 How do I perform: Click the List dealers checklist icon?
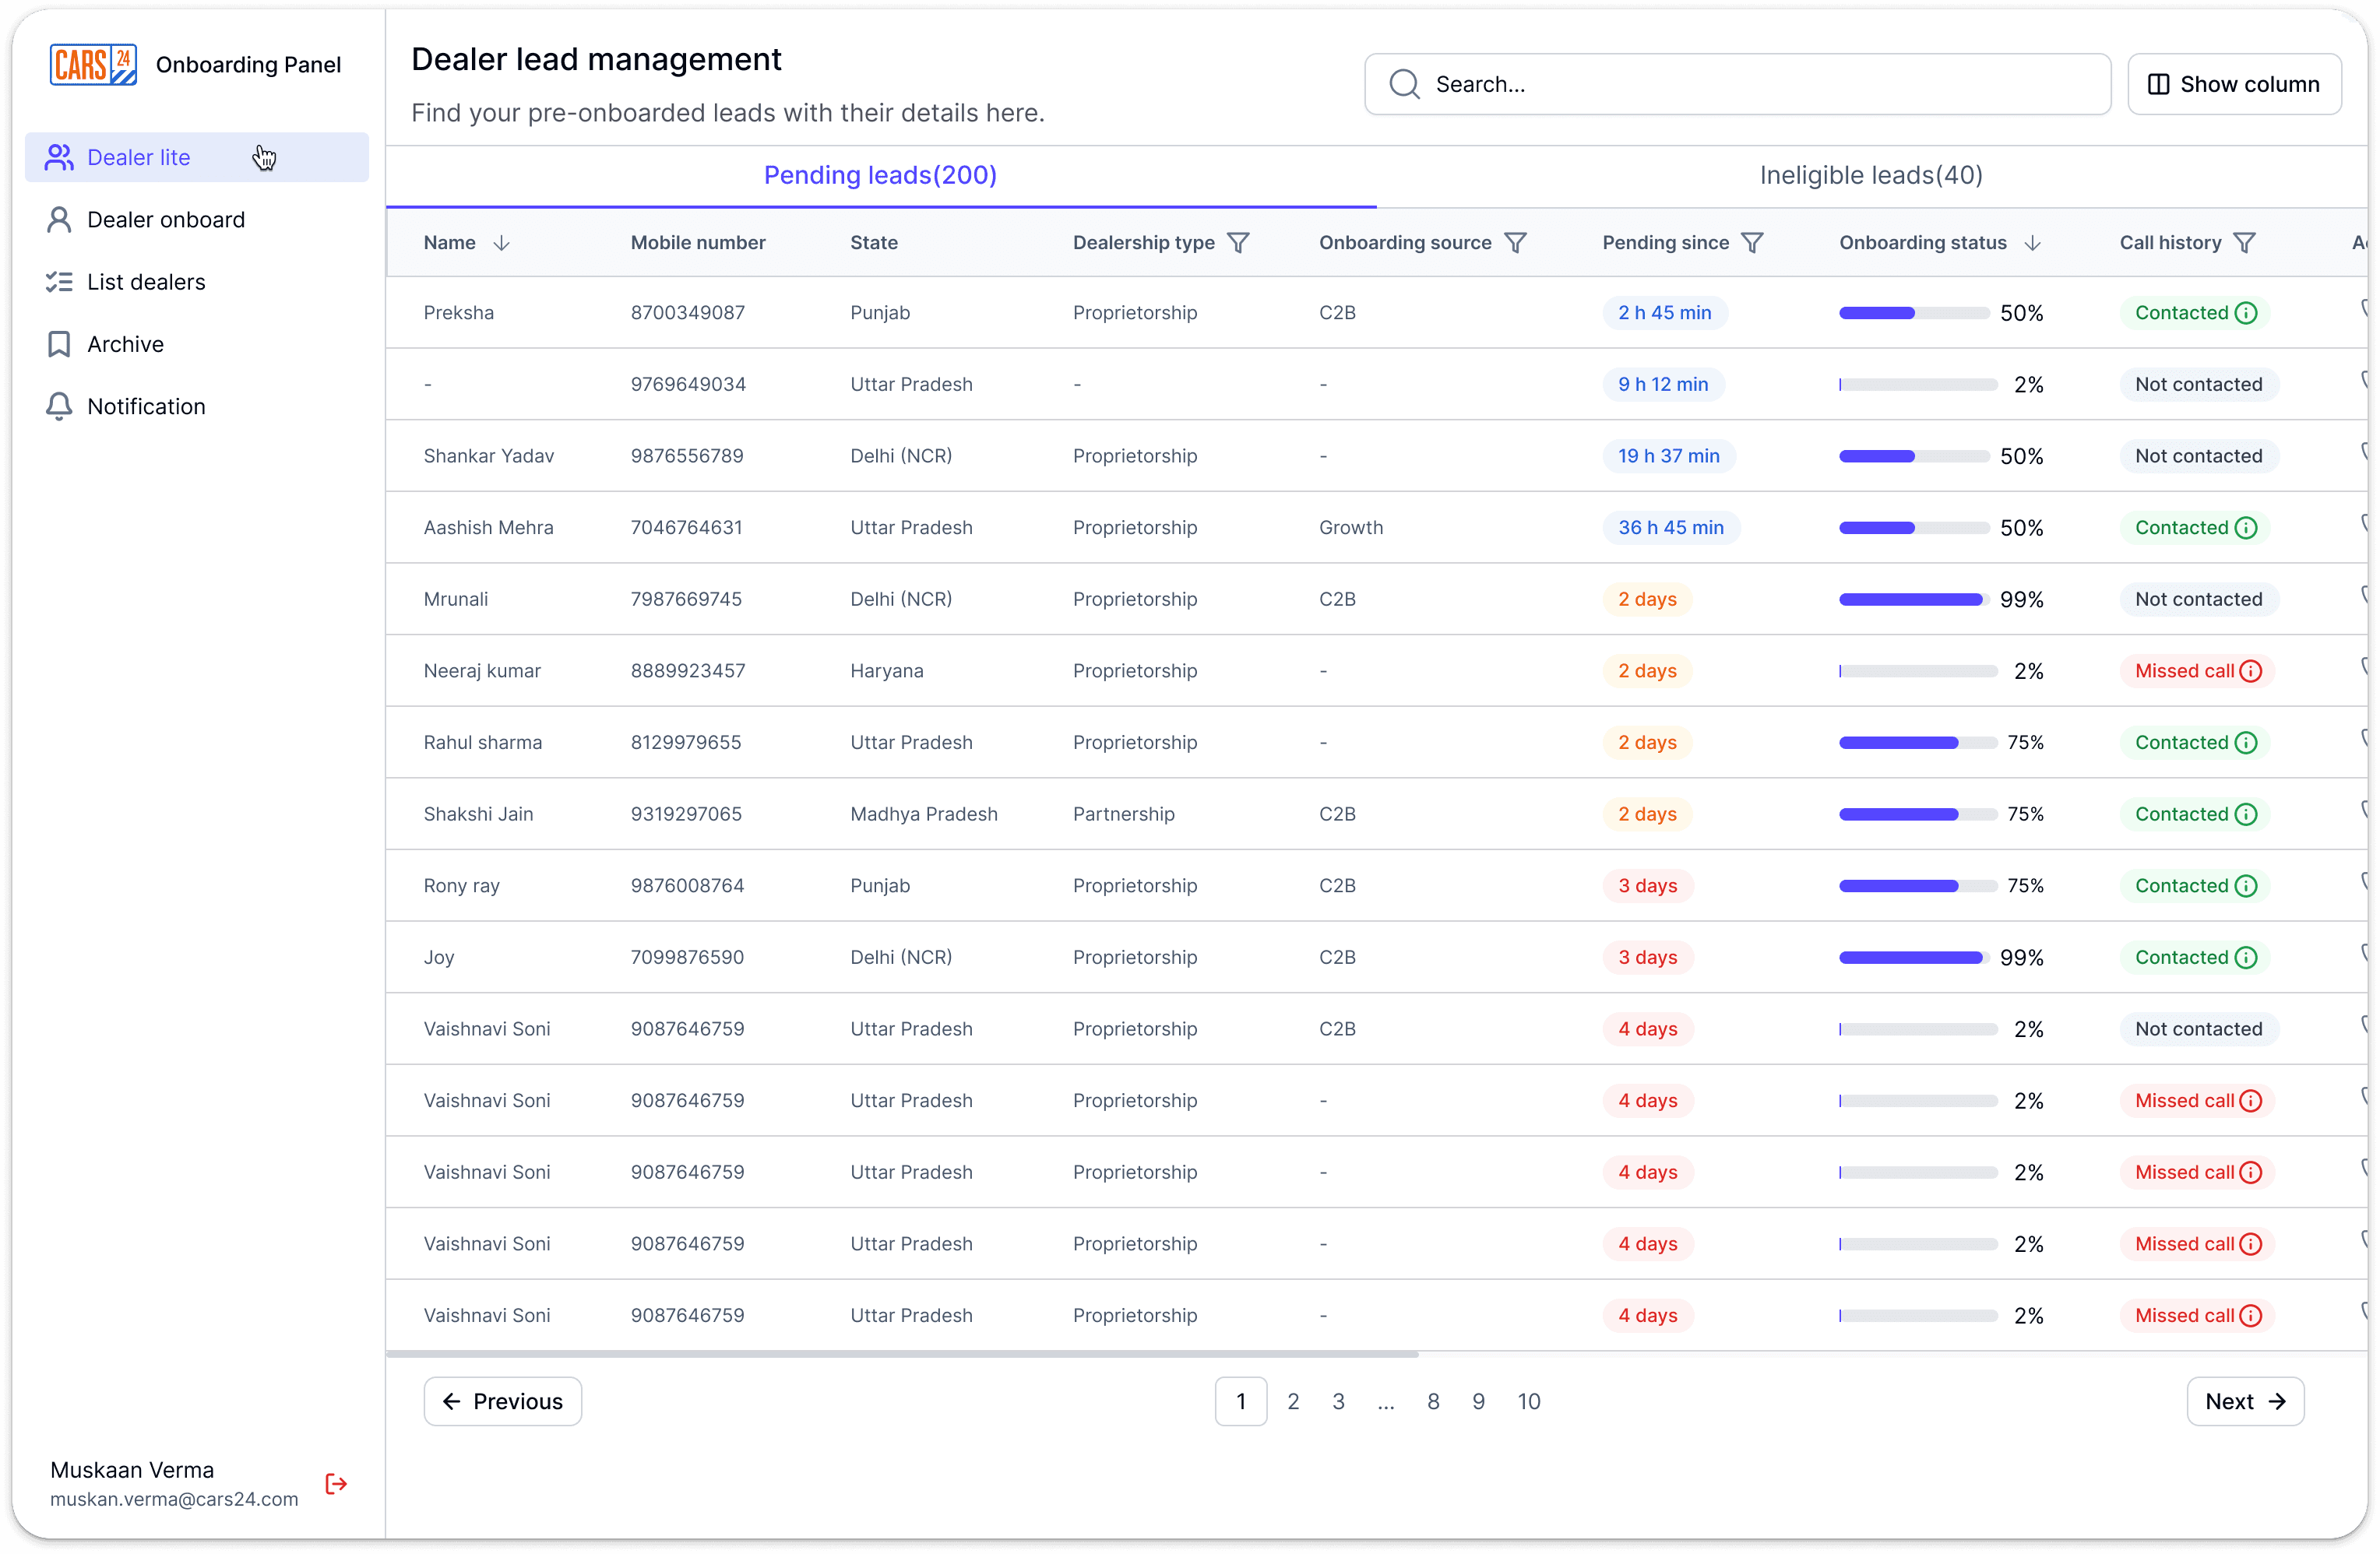tap(59, 282)
